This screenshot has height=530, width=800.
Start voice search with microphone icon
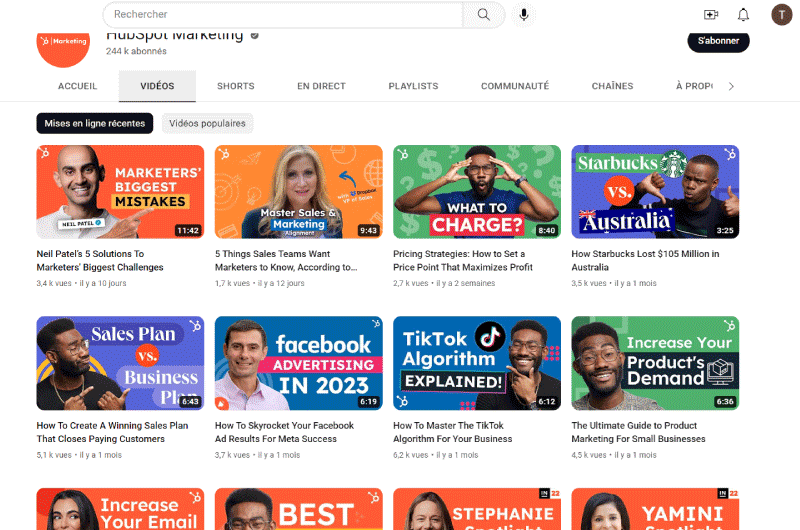(x=523, y=14)
